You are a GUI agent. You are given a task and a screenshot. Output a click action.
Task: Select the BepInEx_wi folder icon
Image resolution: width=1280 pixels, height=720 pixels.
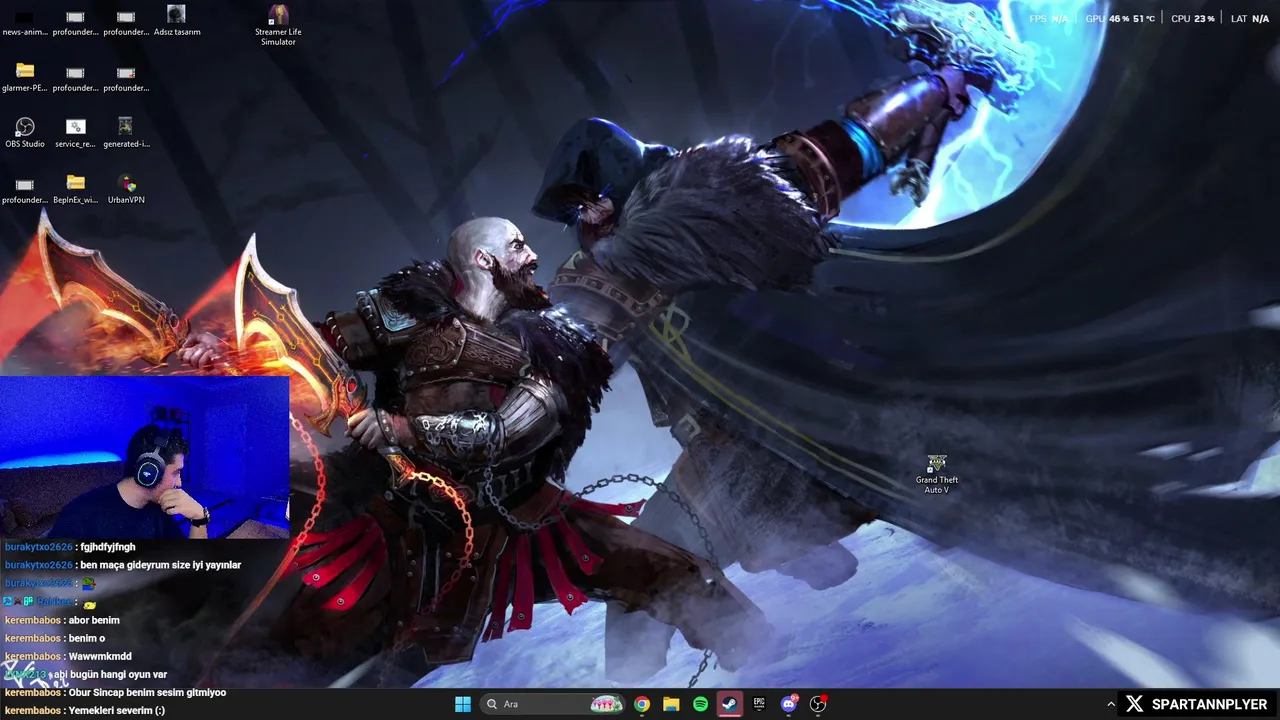[75, 189]
